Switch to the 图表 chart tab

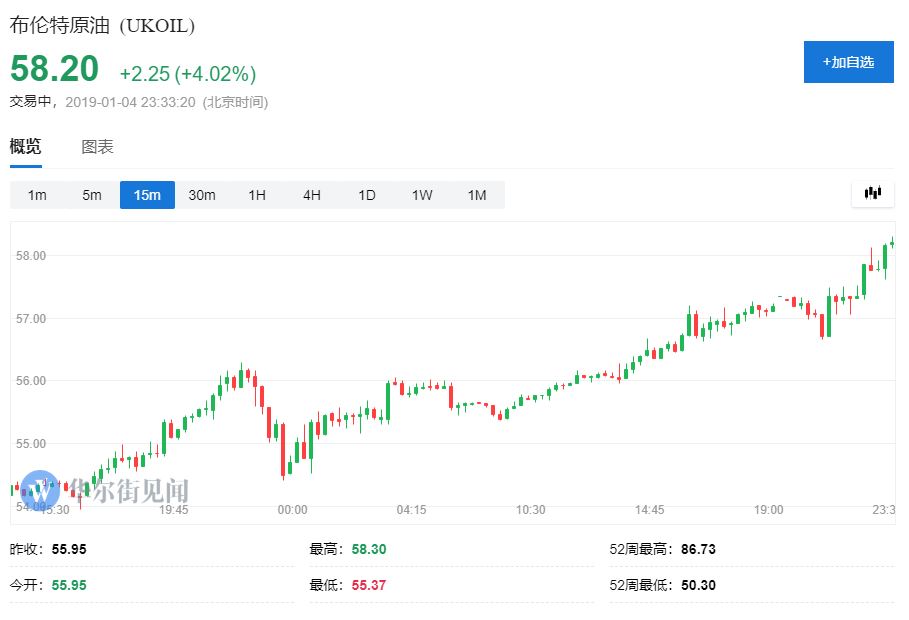click(97, 147)
